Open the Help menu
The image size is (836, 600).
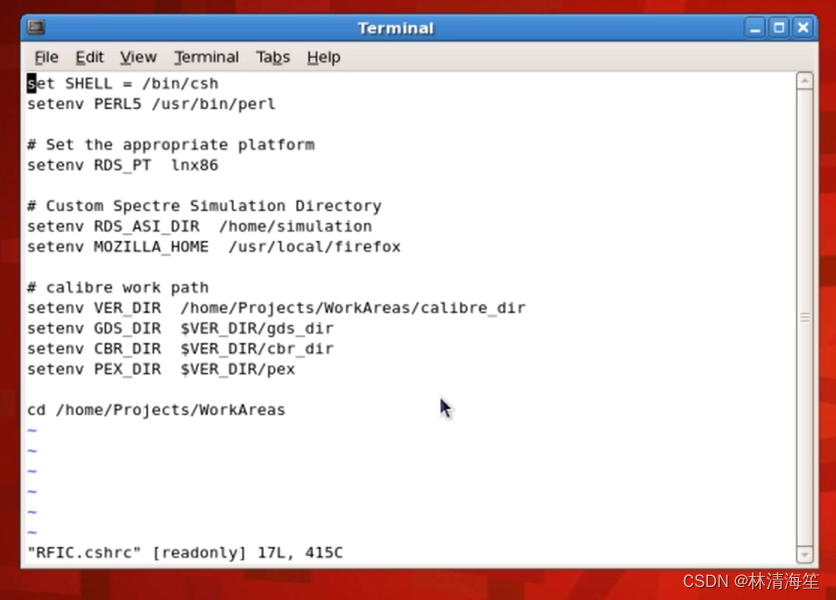point(324,57)
